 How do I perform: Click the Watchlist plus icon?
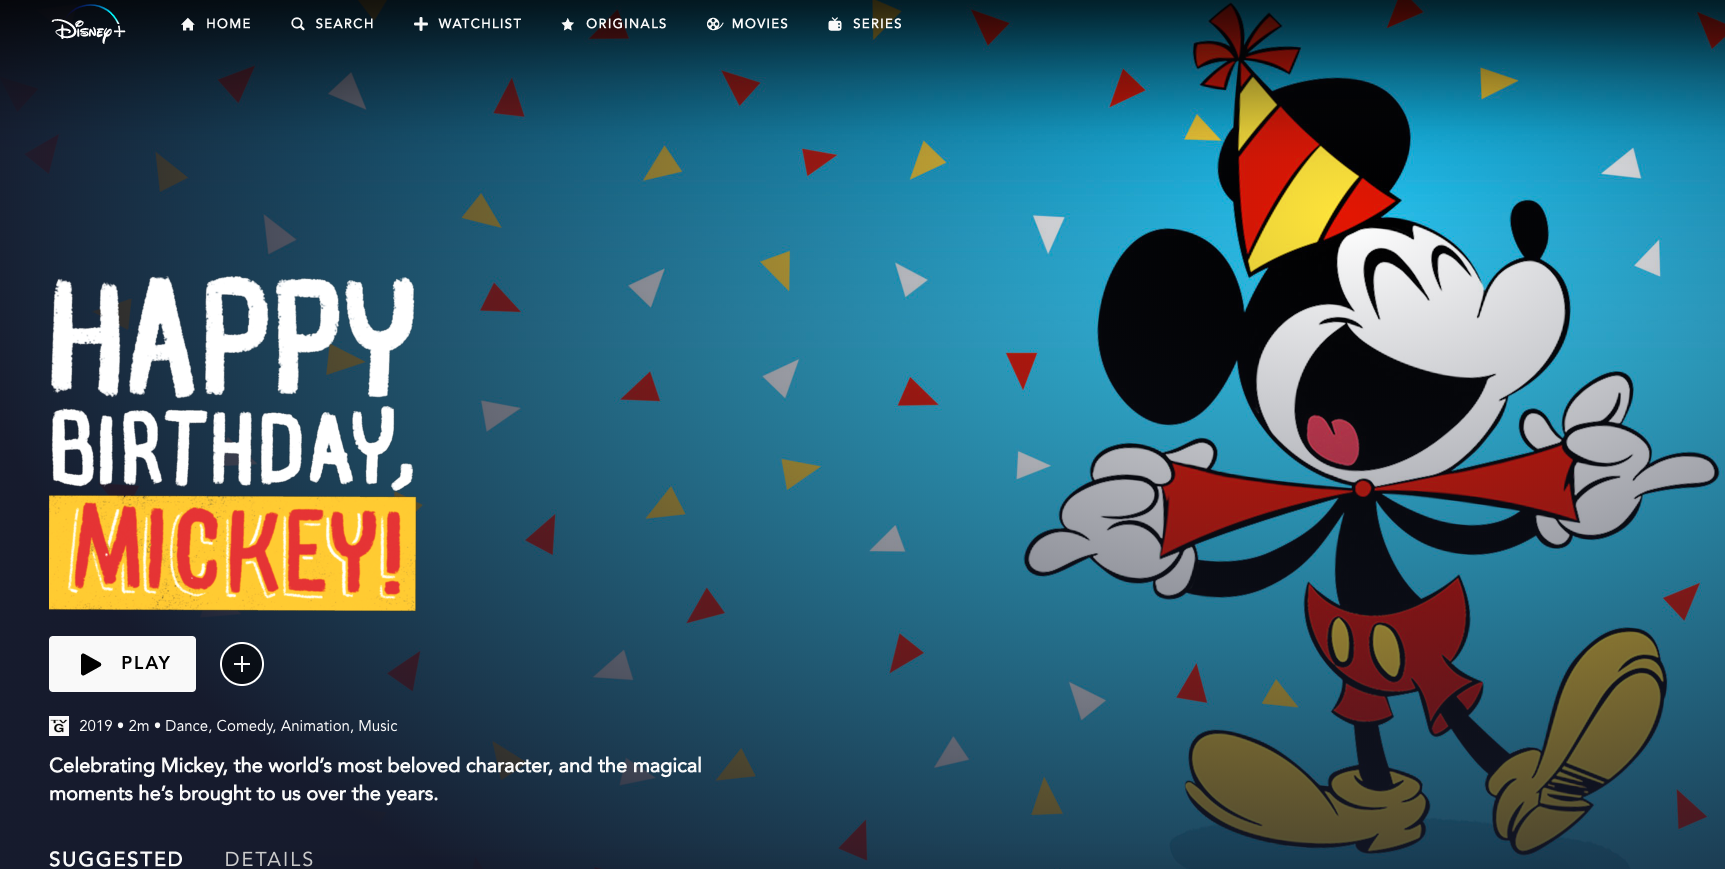pyautogui.click(x=421, y=24)
